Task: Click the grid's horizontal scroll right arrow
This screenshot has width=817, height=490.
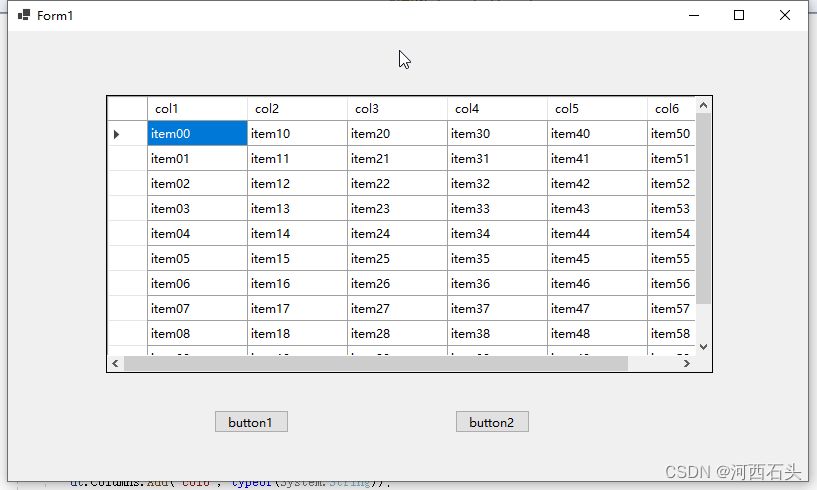Action: 687,363
